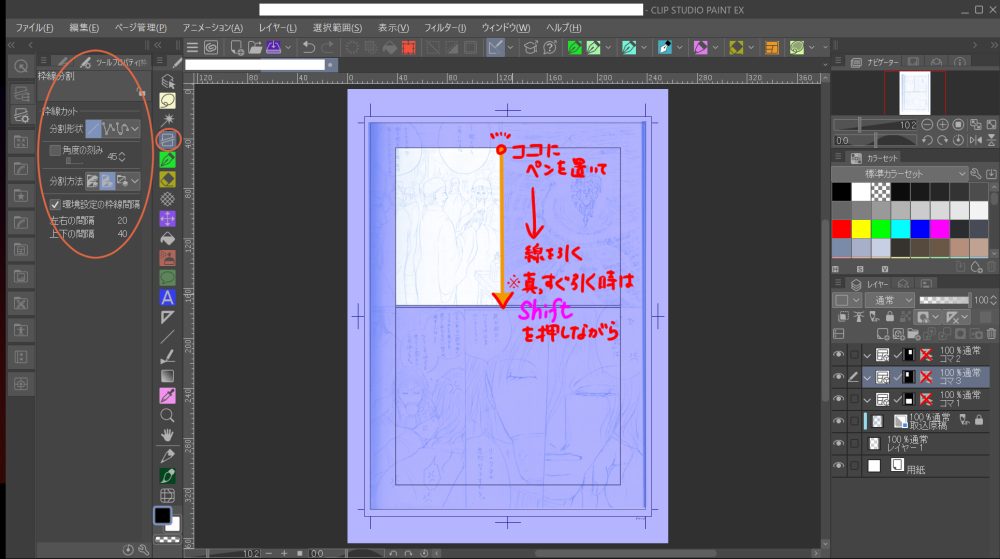Click navigator zoom in plus icon
The width and height of the screenshot is (1000, 559).
point(943,124)
